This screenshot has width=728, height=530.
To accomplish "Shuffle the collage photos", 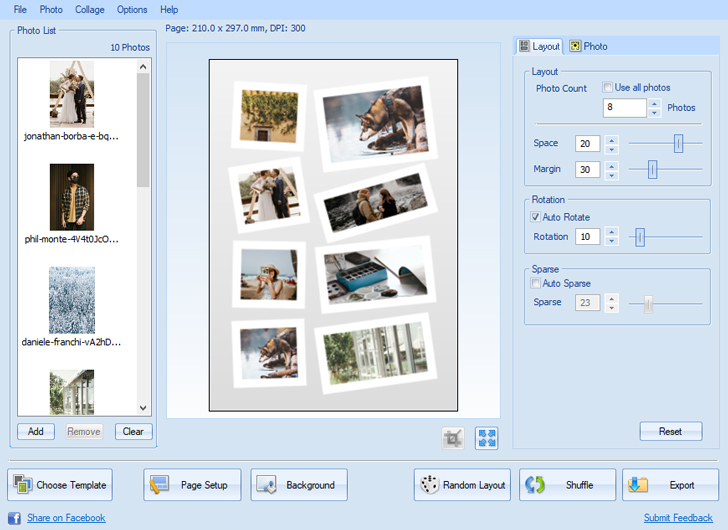I will pyautogui.click(x=566, y=485).
